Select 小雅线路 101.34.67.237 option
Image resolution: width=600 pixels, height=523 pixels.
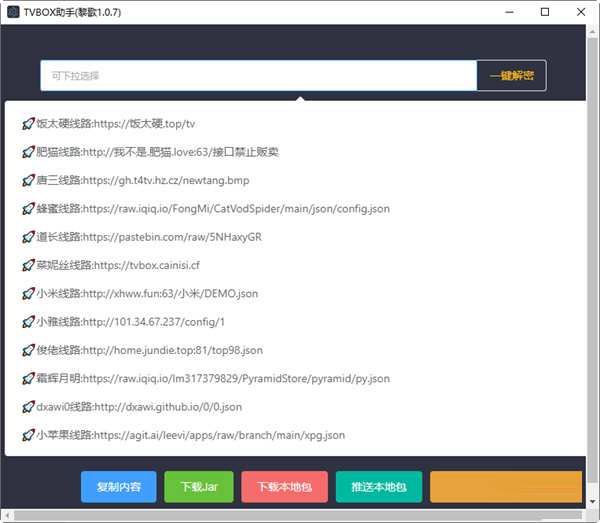pyautogui.click(x=295, y=322)
